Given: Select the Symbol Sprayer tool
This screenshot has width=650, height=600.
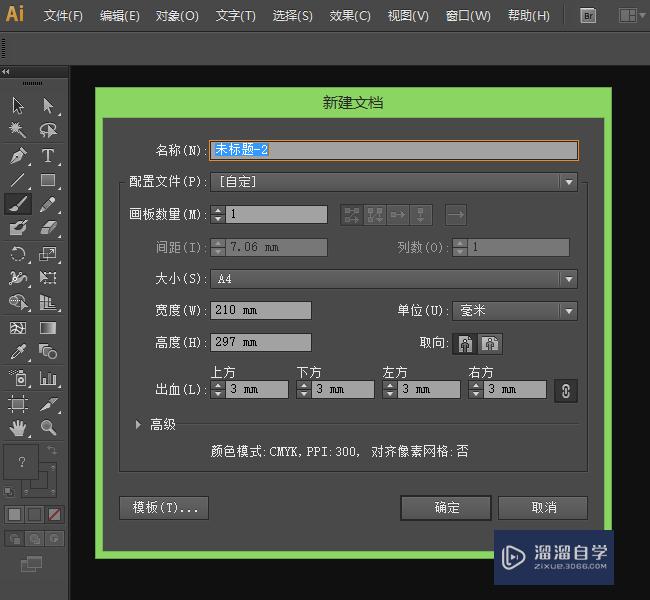Looking at the screenshot, I should pyautogui.click(x=18, y=377).
